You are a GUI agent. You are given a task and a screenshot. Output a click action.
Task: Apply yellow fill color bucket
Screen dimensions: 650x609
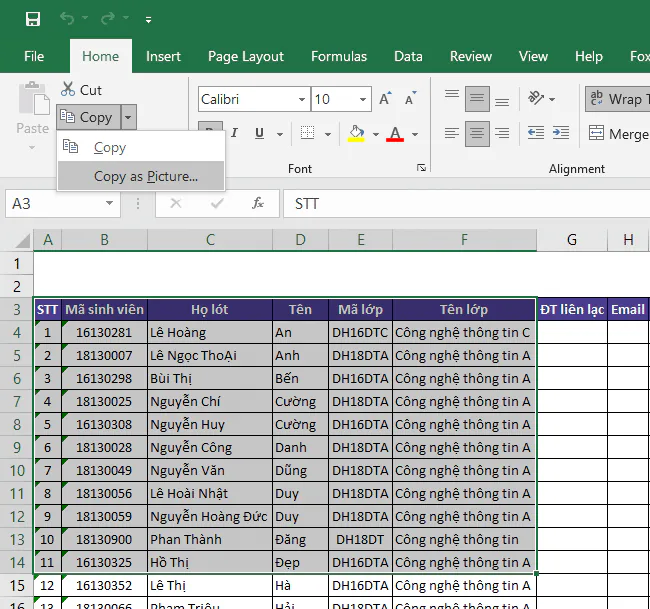pyautogui.click(x=356, y=133)
